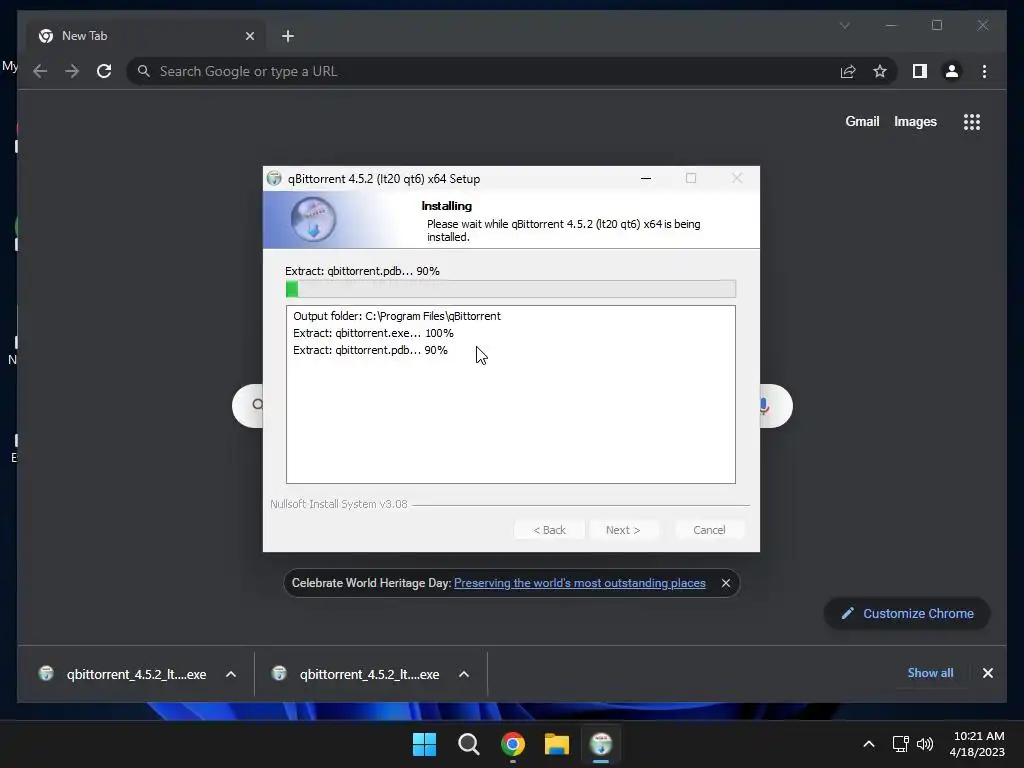The height and width of the screenshot is (768, 1024).
Task: Expand first download item options chevron
Action: tap(231, 674)
